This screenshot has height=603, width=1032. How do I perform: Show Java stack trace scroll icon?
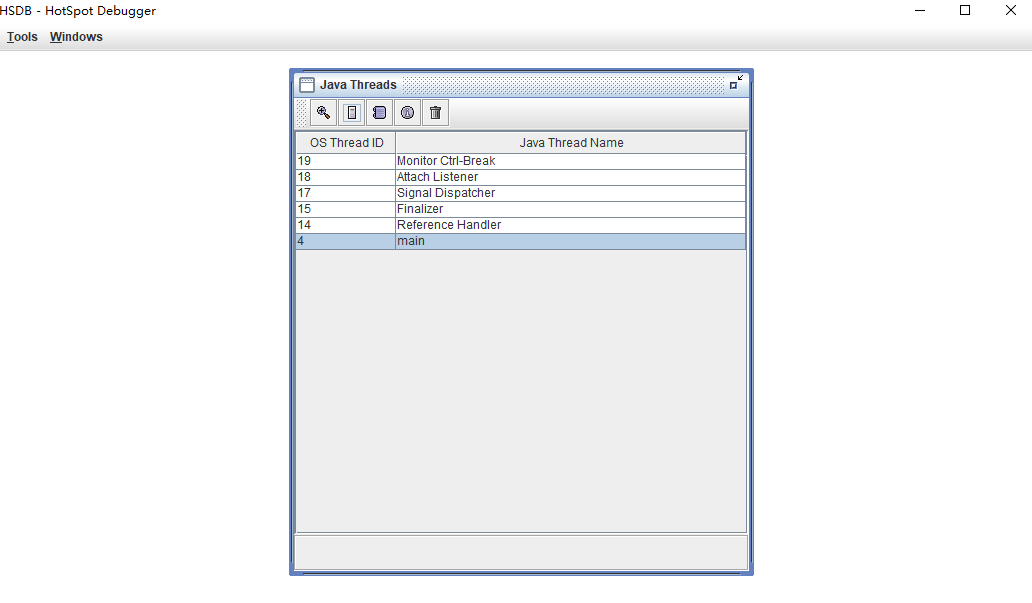point(379,113)
